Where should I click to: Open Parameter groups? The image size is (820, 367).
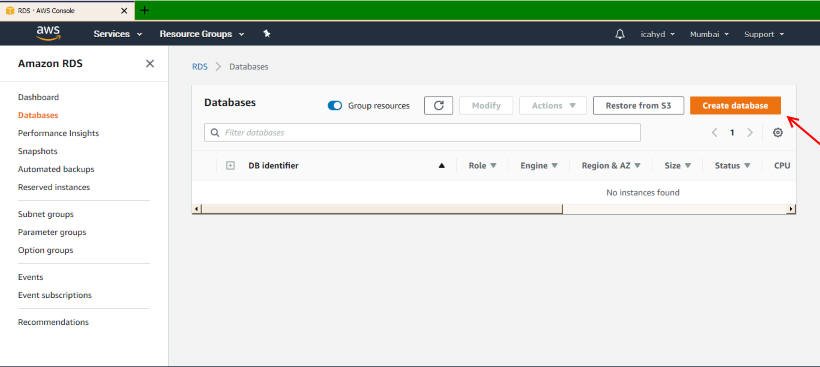point(52,232)
